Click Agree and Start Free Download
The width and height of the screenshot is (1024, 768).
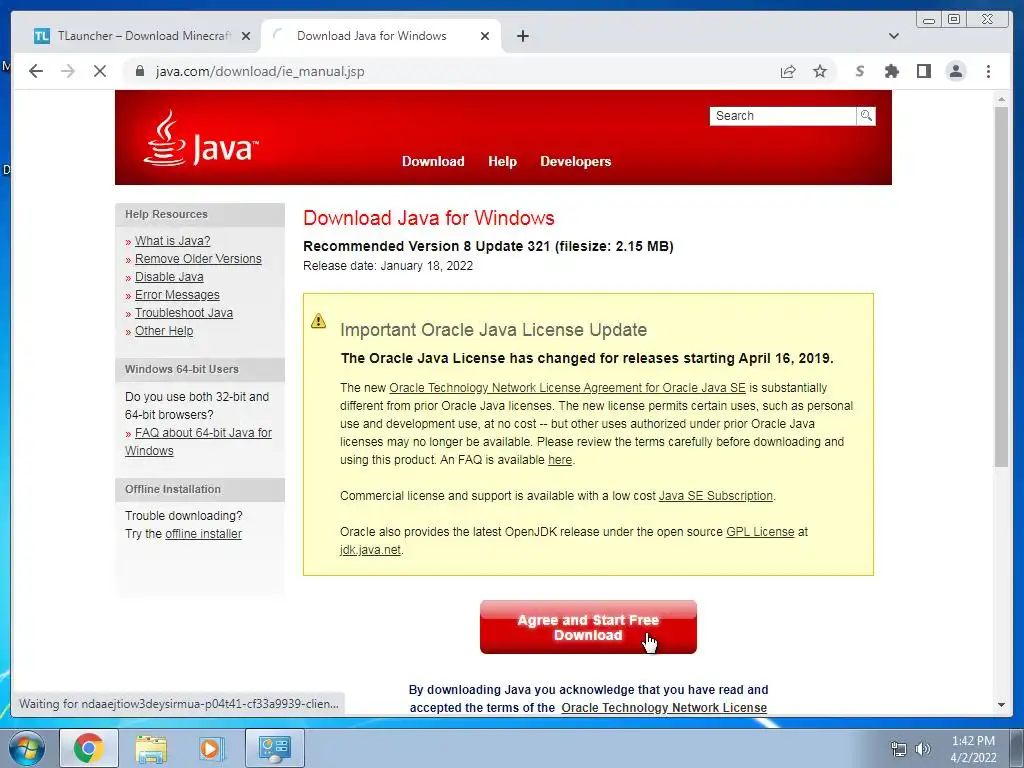588,627
